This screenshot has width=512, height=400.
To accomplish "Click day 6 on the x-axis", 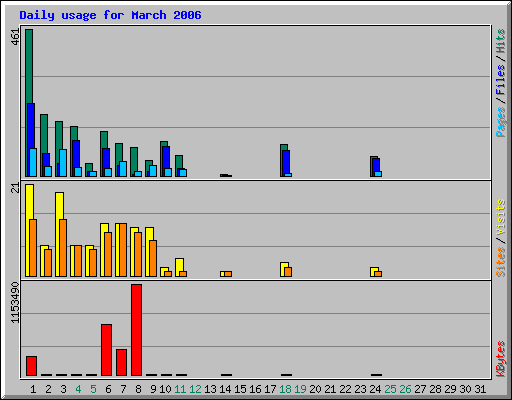I will click(108, 389).
